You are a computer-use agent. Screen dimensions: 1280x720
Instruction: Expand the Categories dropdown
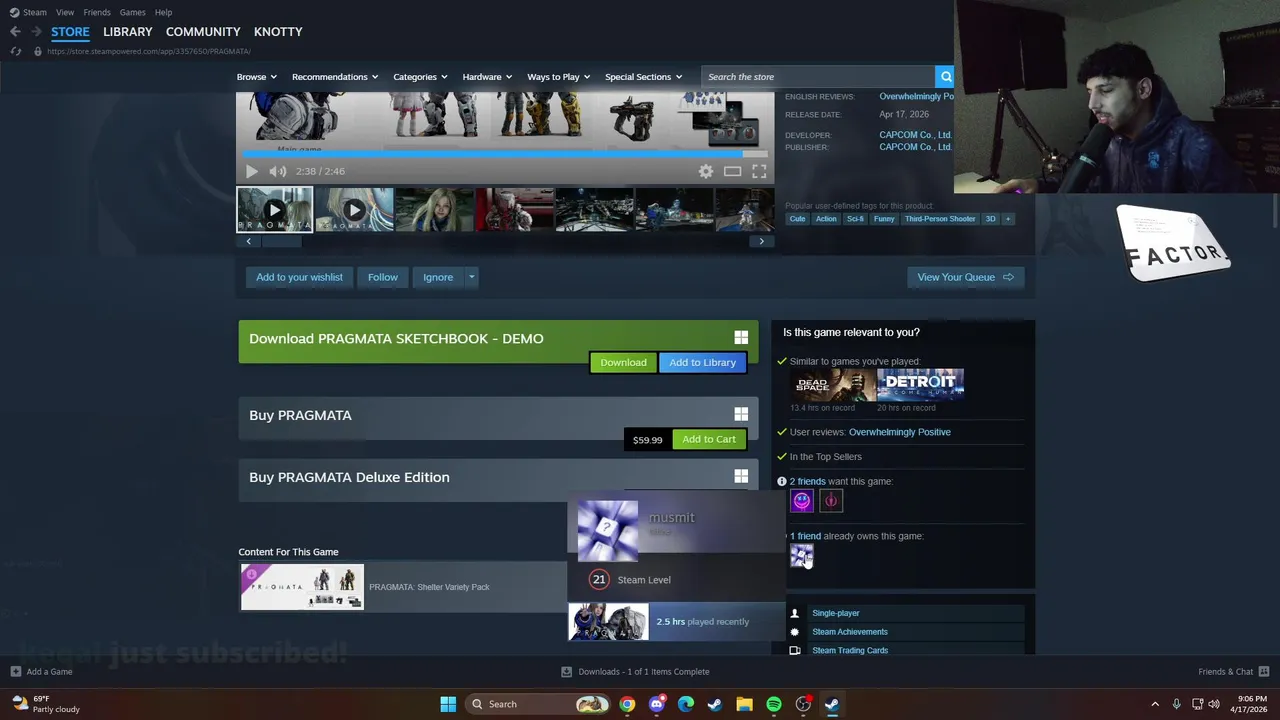[x=419, y=77]
